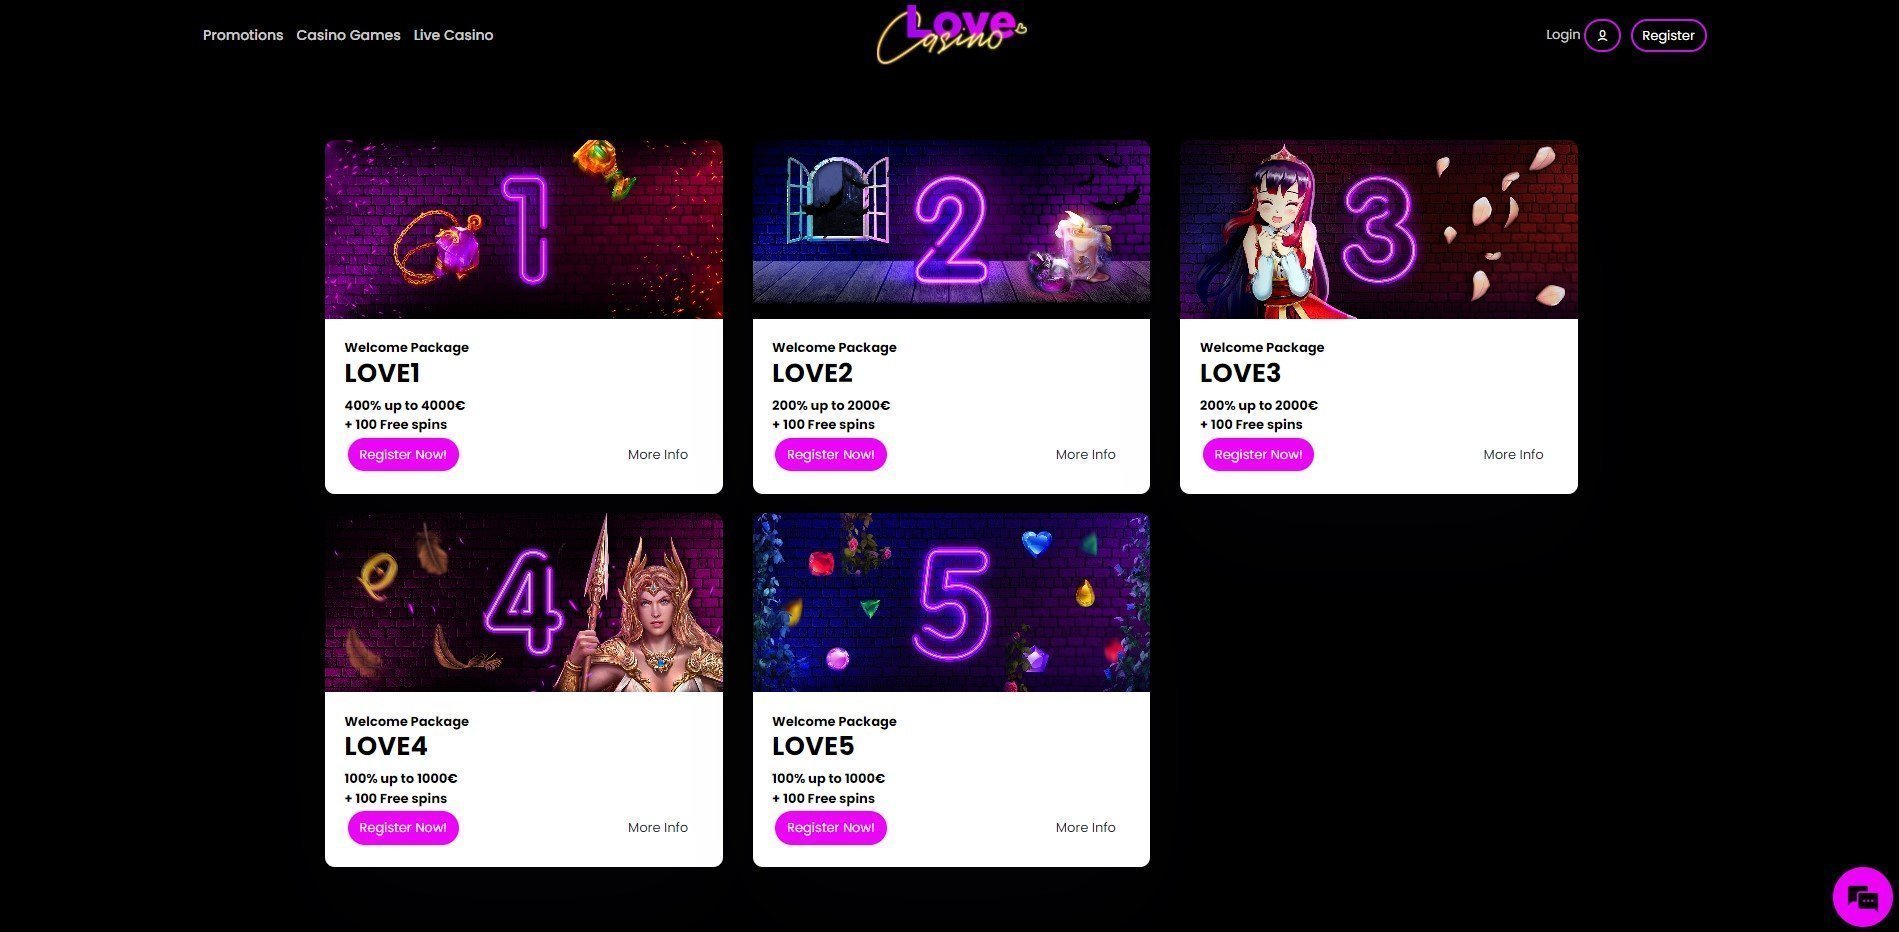Open More Info for LOVE5 package
The width and height of the screenshot is (1899, 932).
click(1085, 828)
